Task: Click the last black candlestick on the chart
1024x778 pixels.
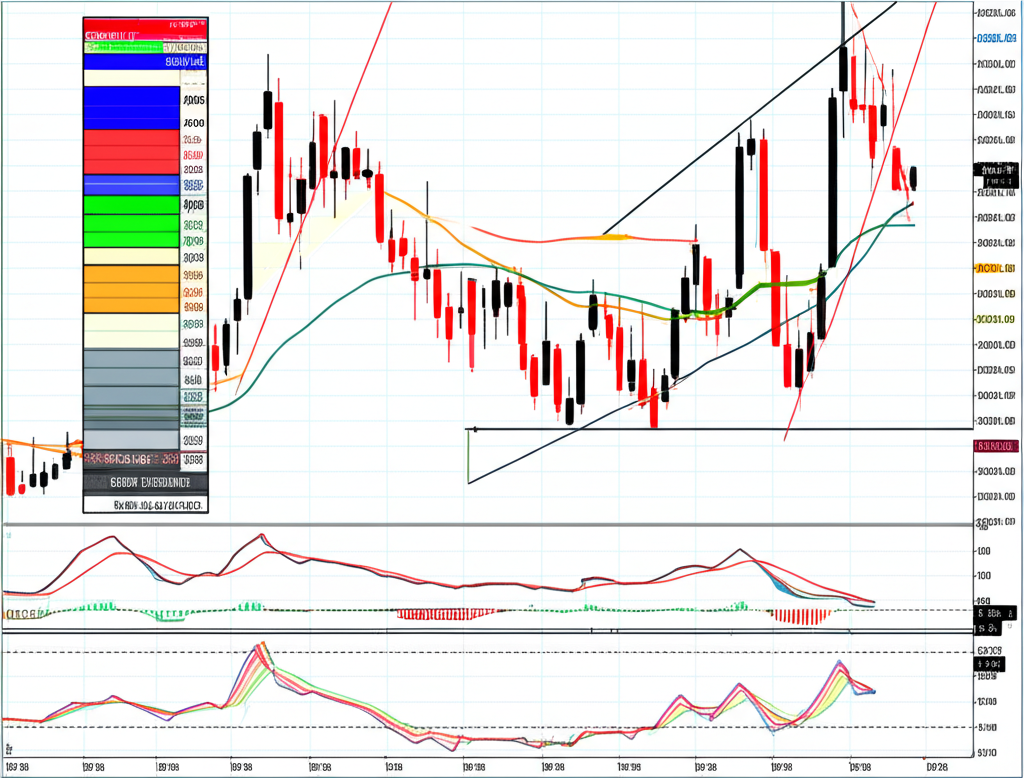Action: [x=913, y=178]
